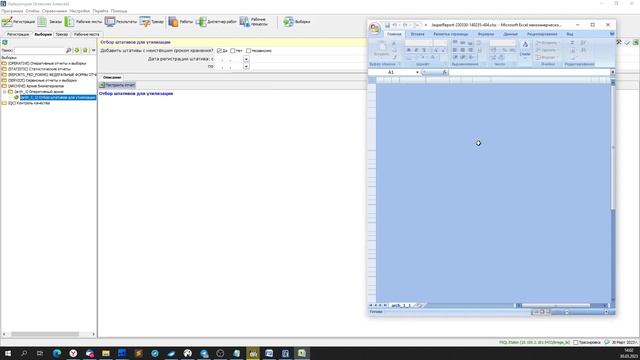Click the Excel help icon at ribbon right
This screenshot has height=360, width=640.
pyautogui.click(x=612, y=34)
